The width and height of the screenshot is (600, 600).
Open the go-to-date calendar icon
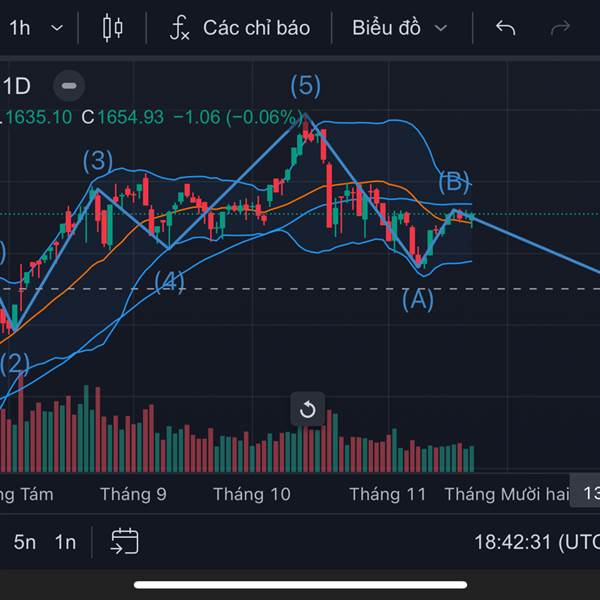[125, 542]
